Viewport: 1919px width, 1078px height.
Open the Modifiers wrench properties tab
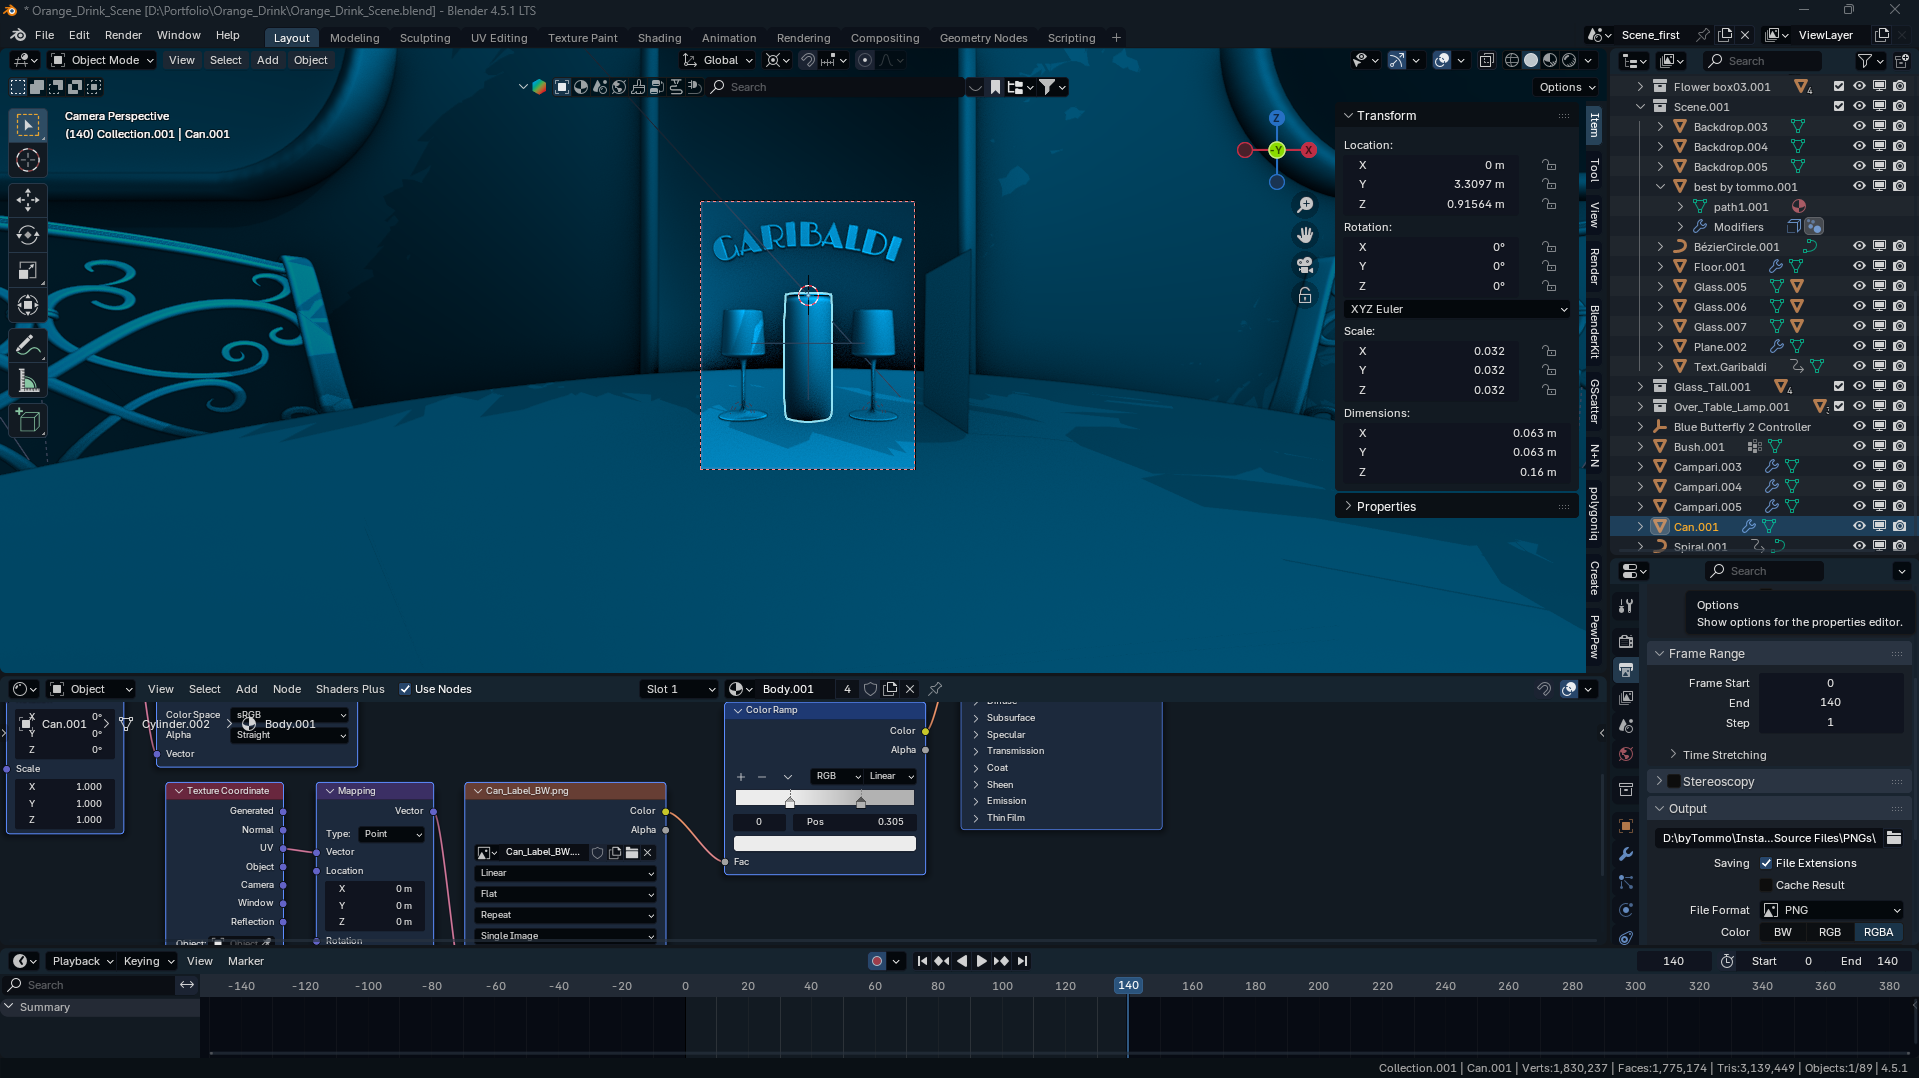tap(1626, 854)
